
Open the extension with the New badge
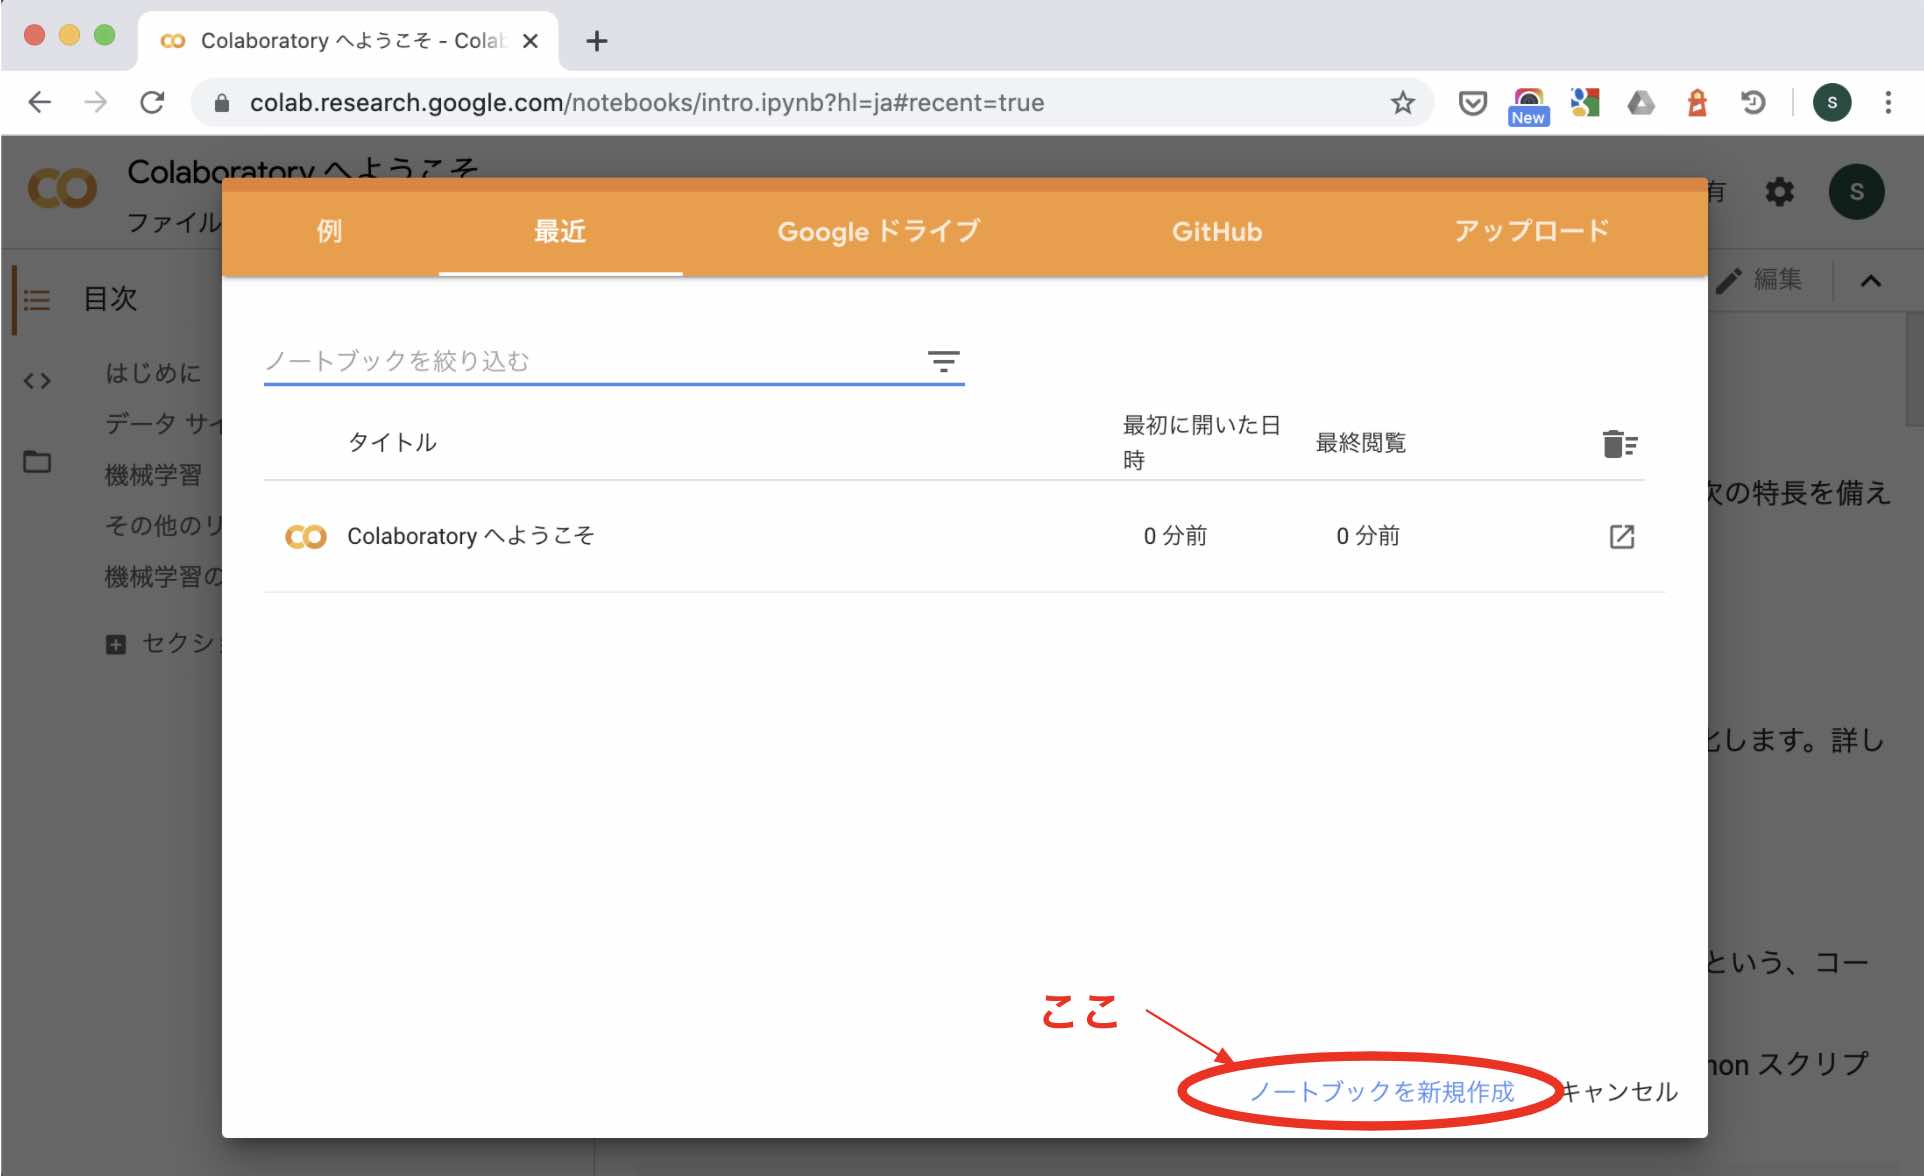(x=1528, y=106)
